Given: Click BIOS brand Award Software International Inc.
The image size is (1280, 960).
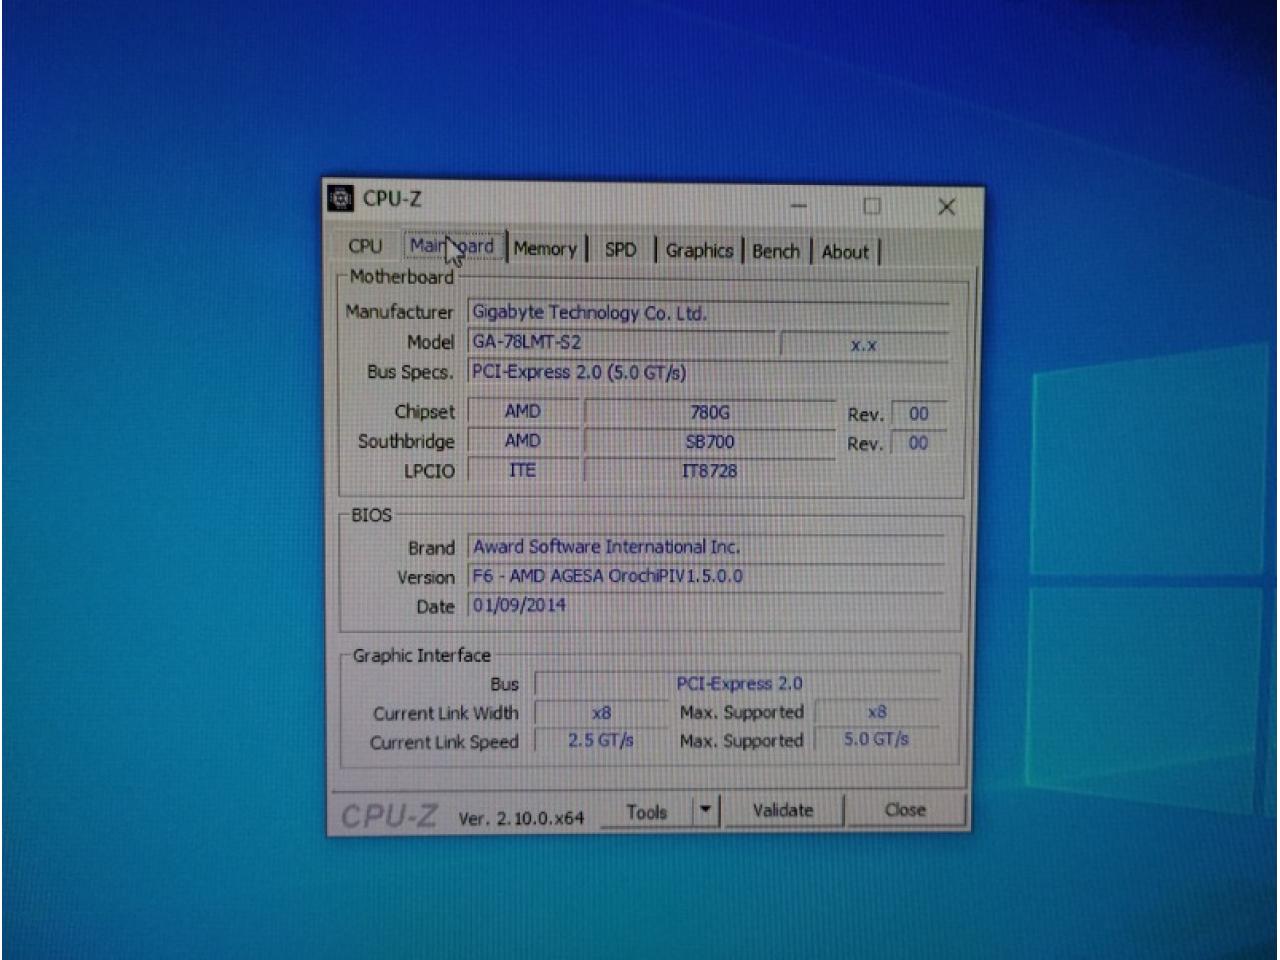Looking at the screenshot, I should click(x=707, y=547).
